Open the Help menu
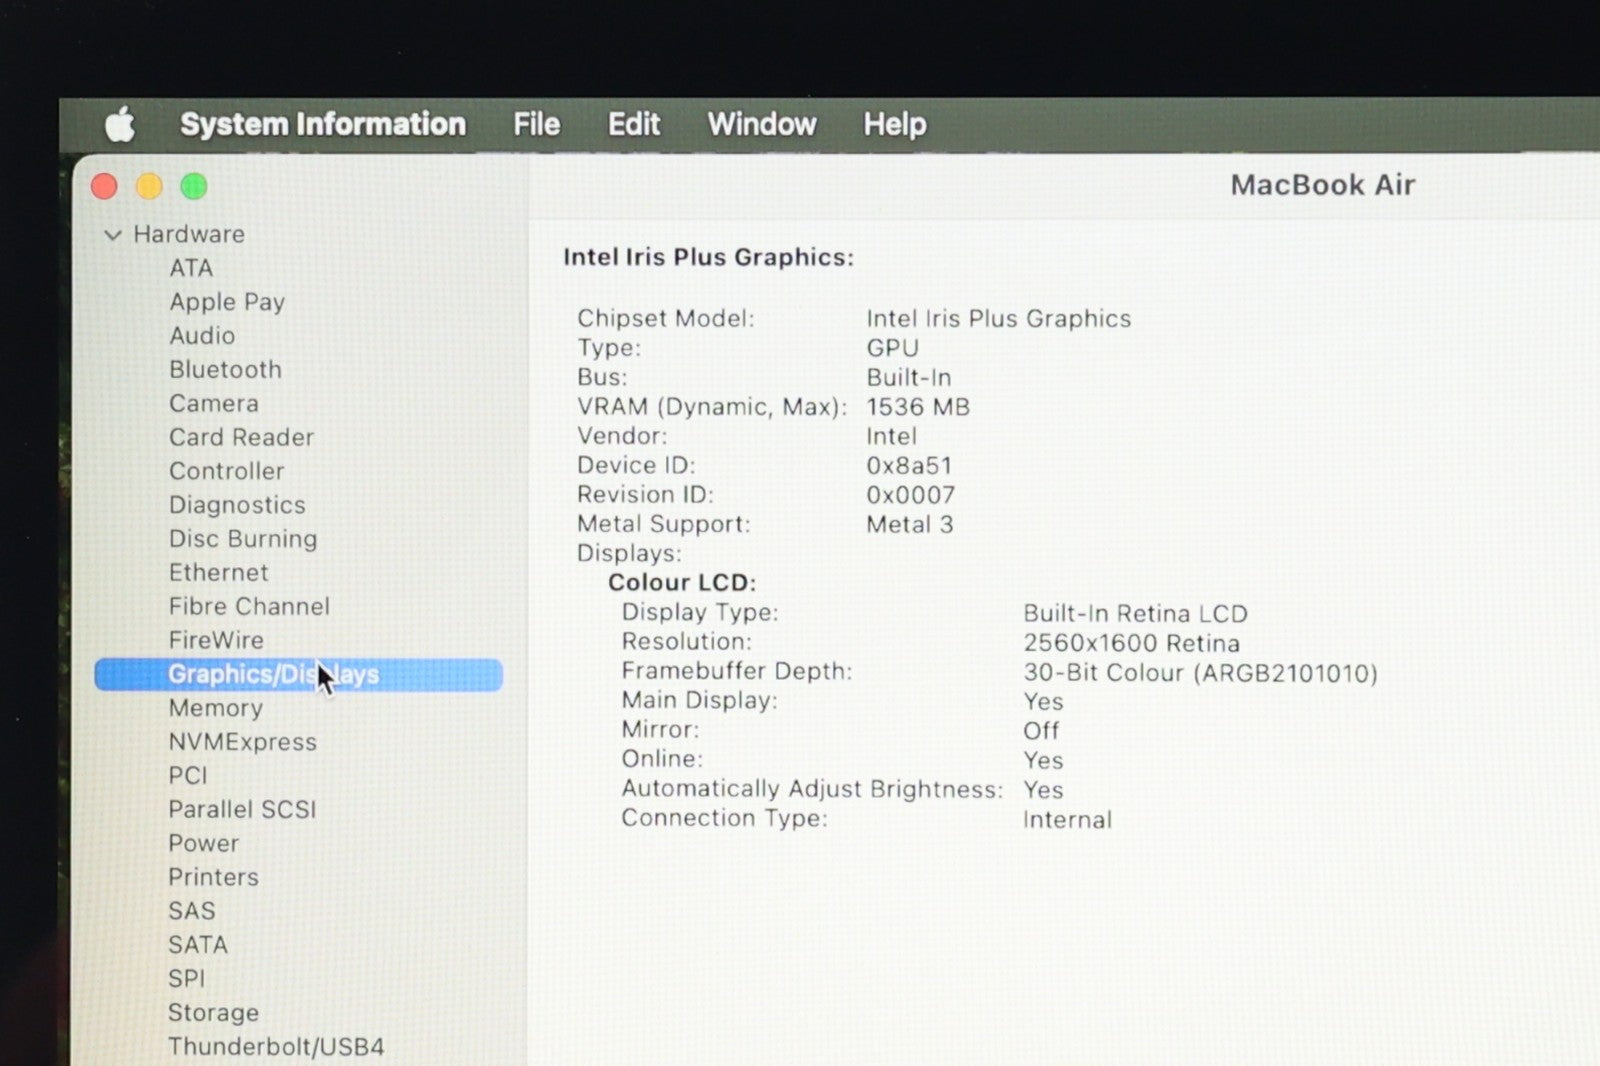The image size is (1600, 1066). point(894,125)
